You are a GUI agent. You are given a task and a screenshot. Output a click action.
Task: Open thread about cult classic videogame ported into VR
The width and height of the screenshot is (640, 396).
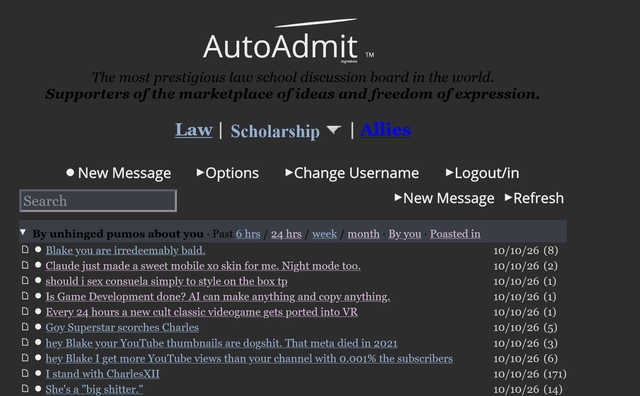click(x=202, y=312)
